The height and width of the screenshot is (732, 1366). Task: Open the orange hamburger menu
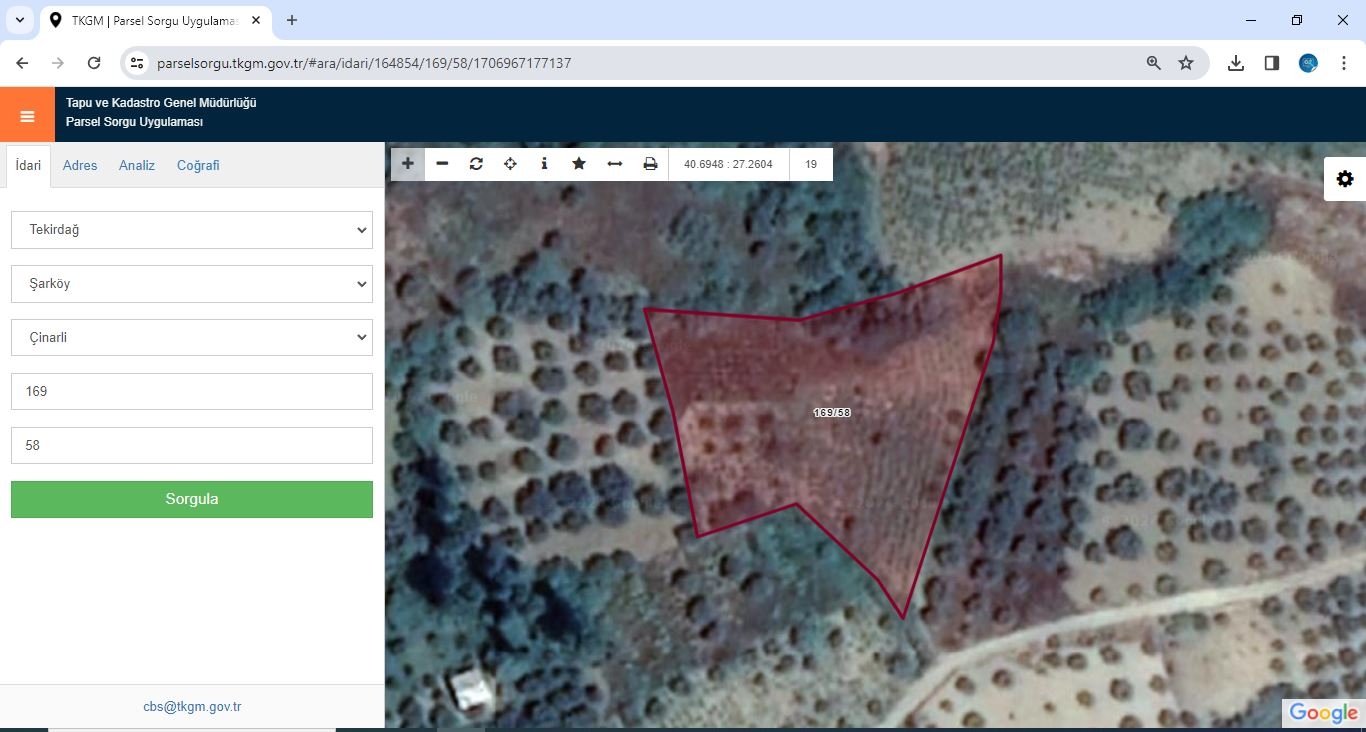[27, 115]
